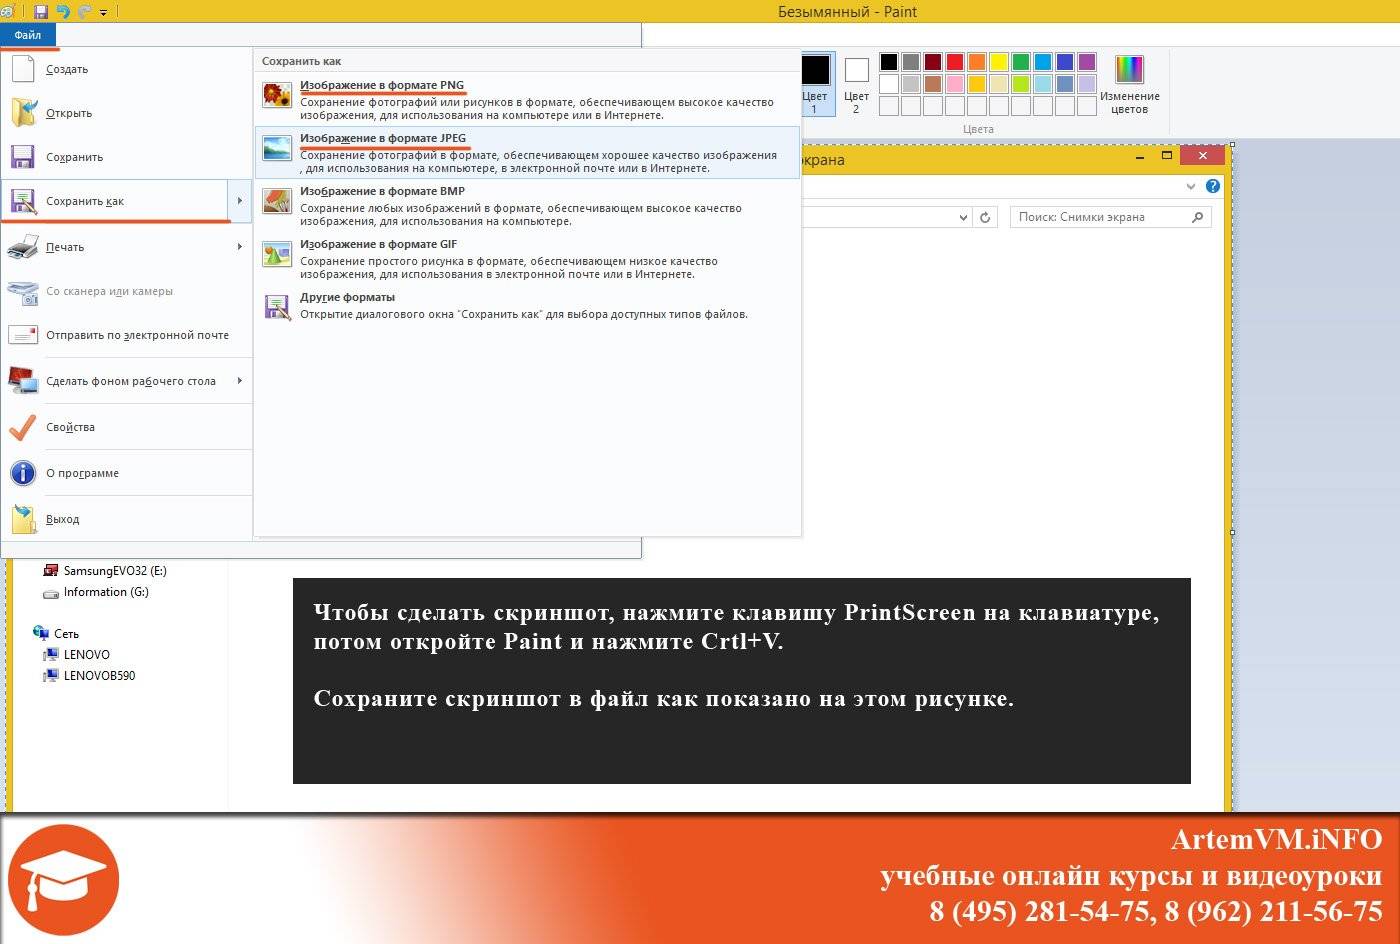Activate the Цвет 2 color button

pos(857,84)
